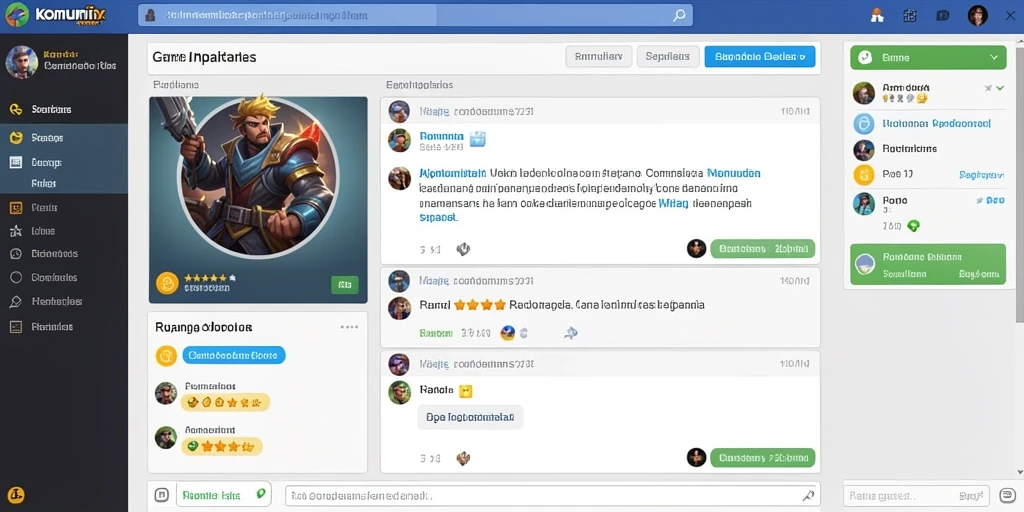This screenshot has height=512, width=1024.
Task: Click the blue link in the 'Poe 10' row
Action: tap(981, 175)
